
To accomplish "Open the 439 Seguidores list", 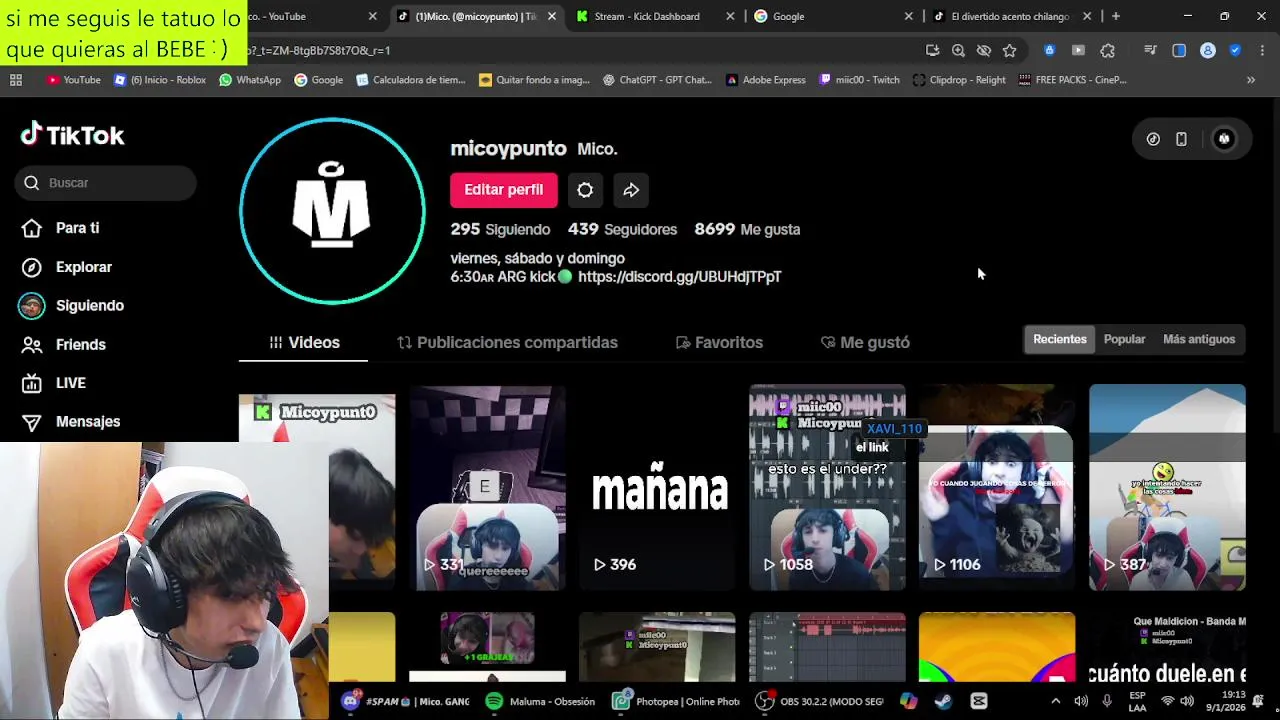I will [x=622, y=229].
